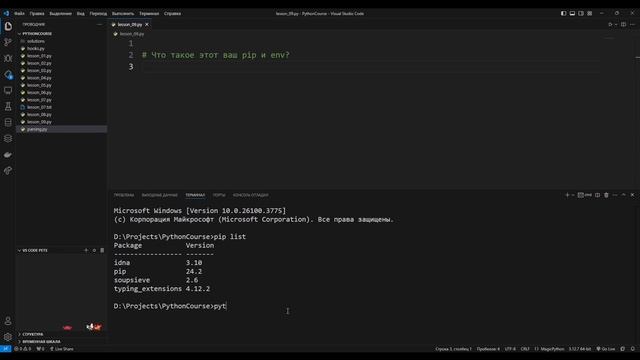Open the new terminal profile dropdown arrow

pos(573,195)
